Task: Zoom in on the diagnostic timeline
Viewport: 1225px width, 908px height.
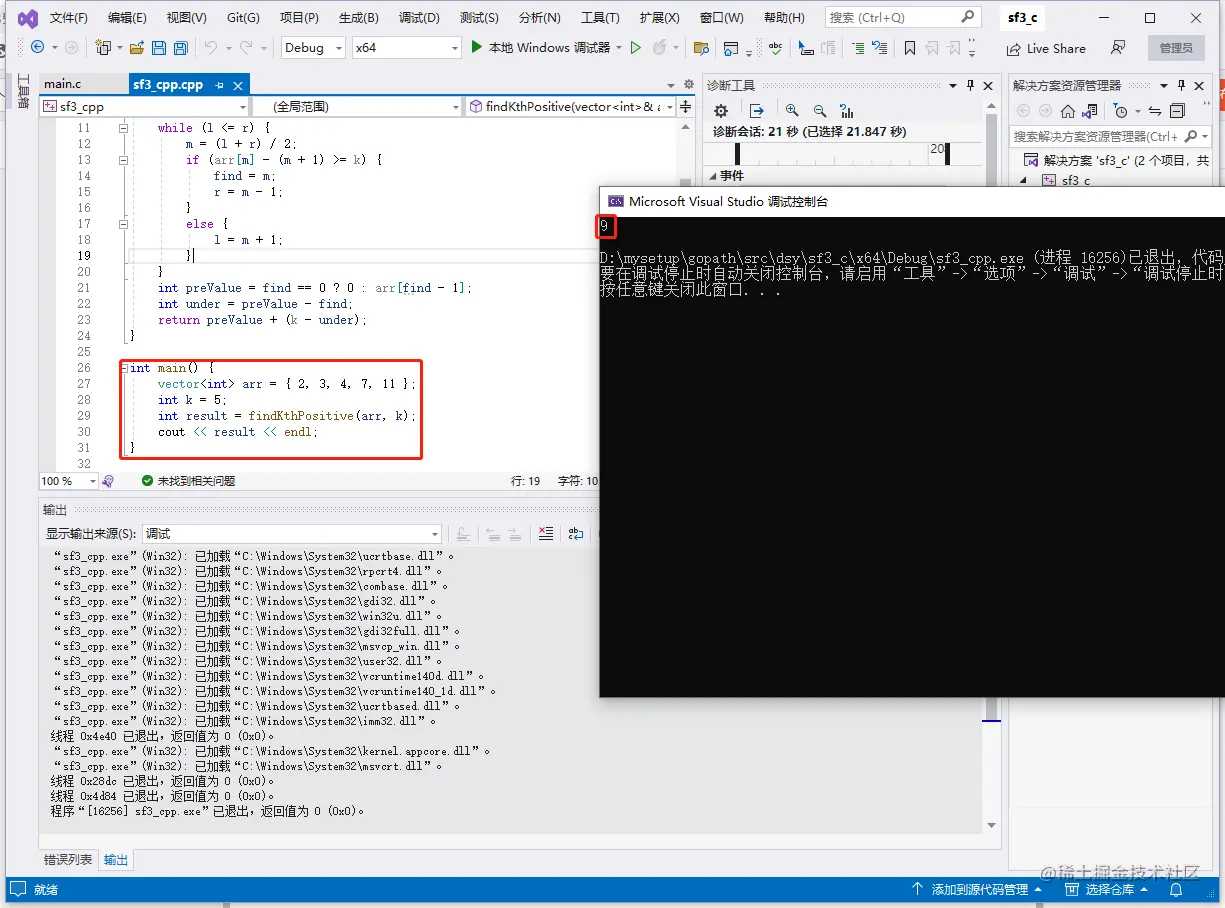Action: [792, 111]
